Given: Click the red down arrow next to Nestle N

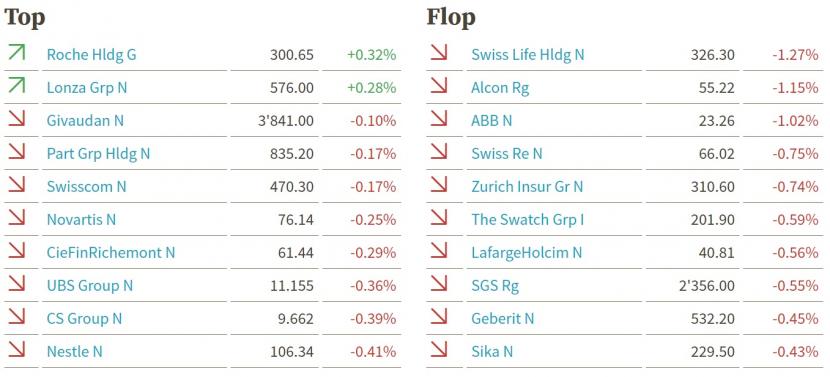Looking at the screenshot, I should tap(17, 349).
